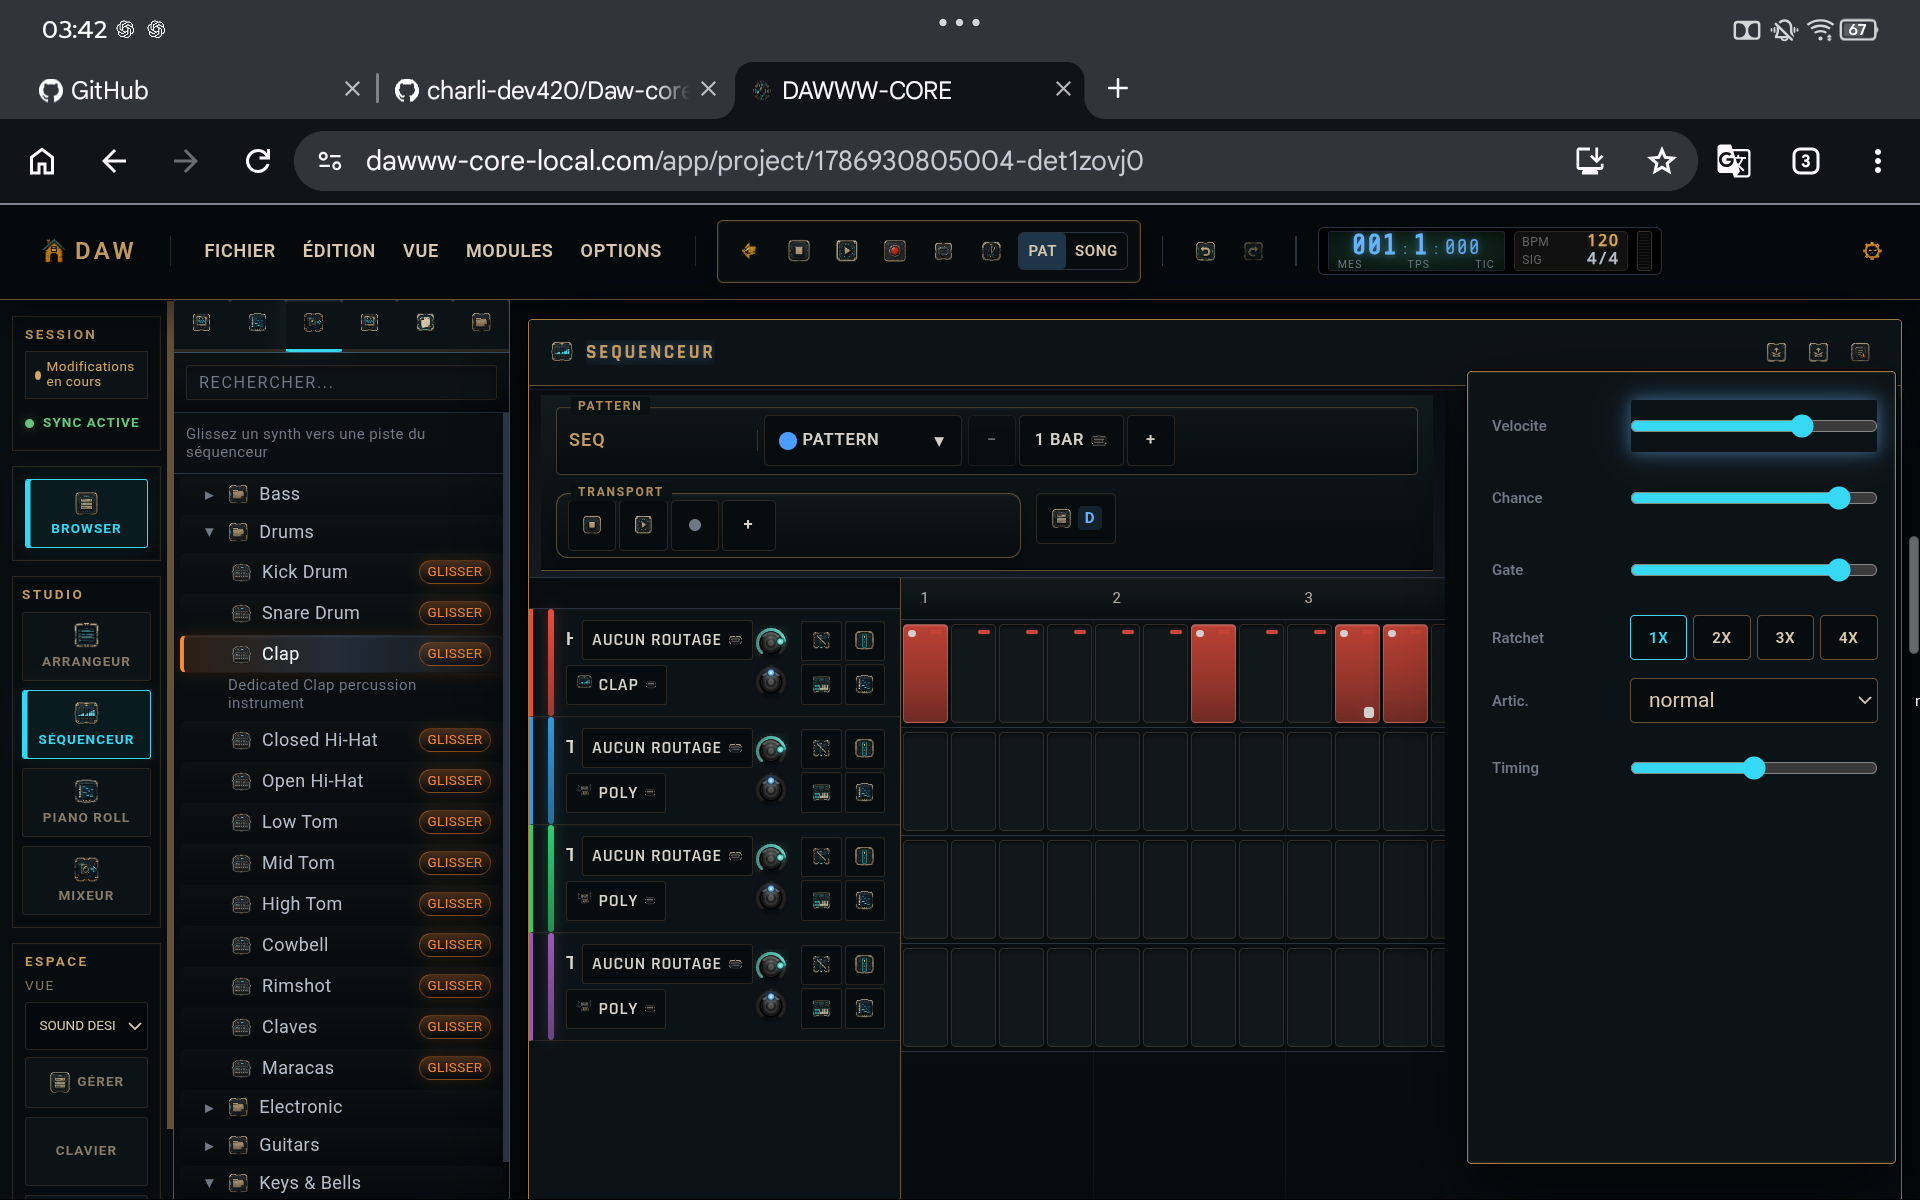
Task: Click GLISSER next to Snare Drum
Action: pos(455,613)
